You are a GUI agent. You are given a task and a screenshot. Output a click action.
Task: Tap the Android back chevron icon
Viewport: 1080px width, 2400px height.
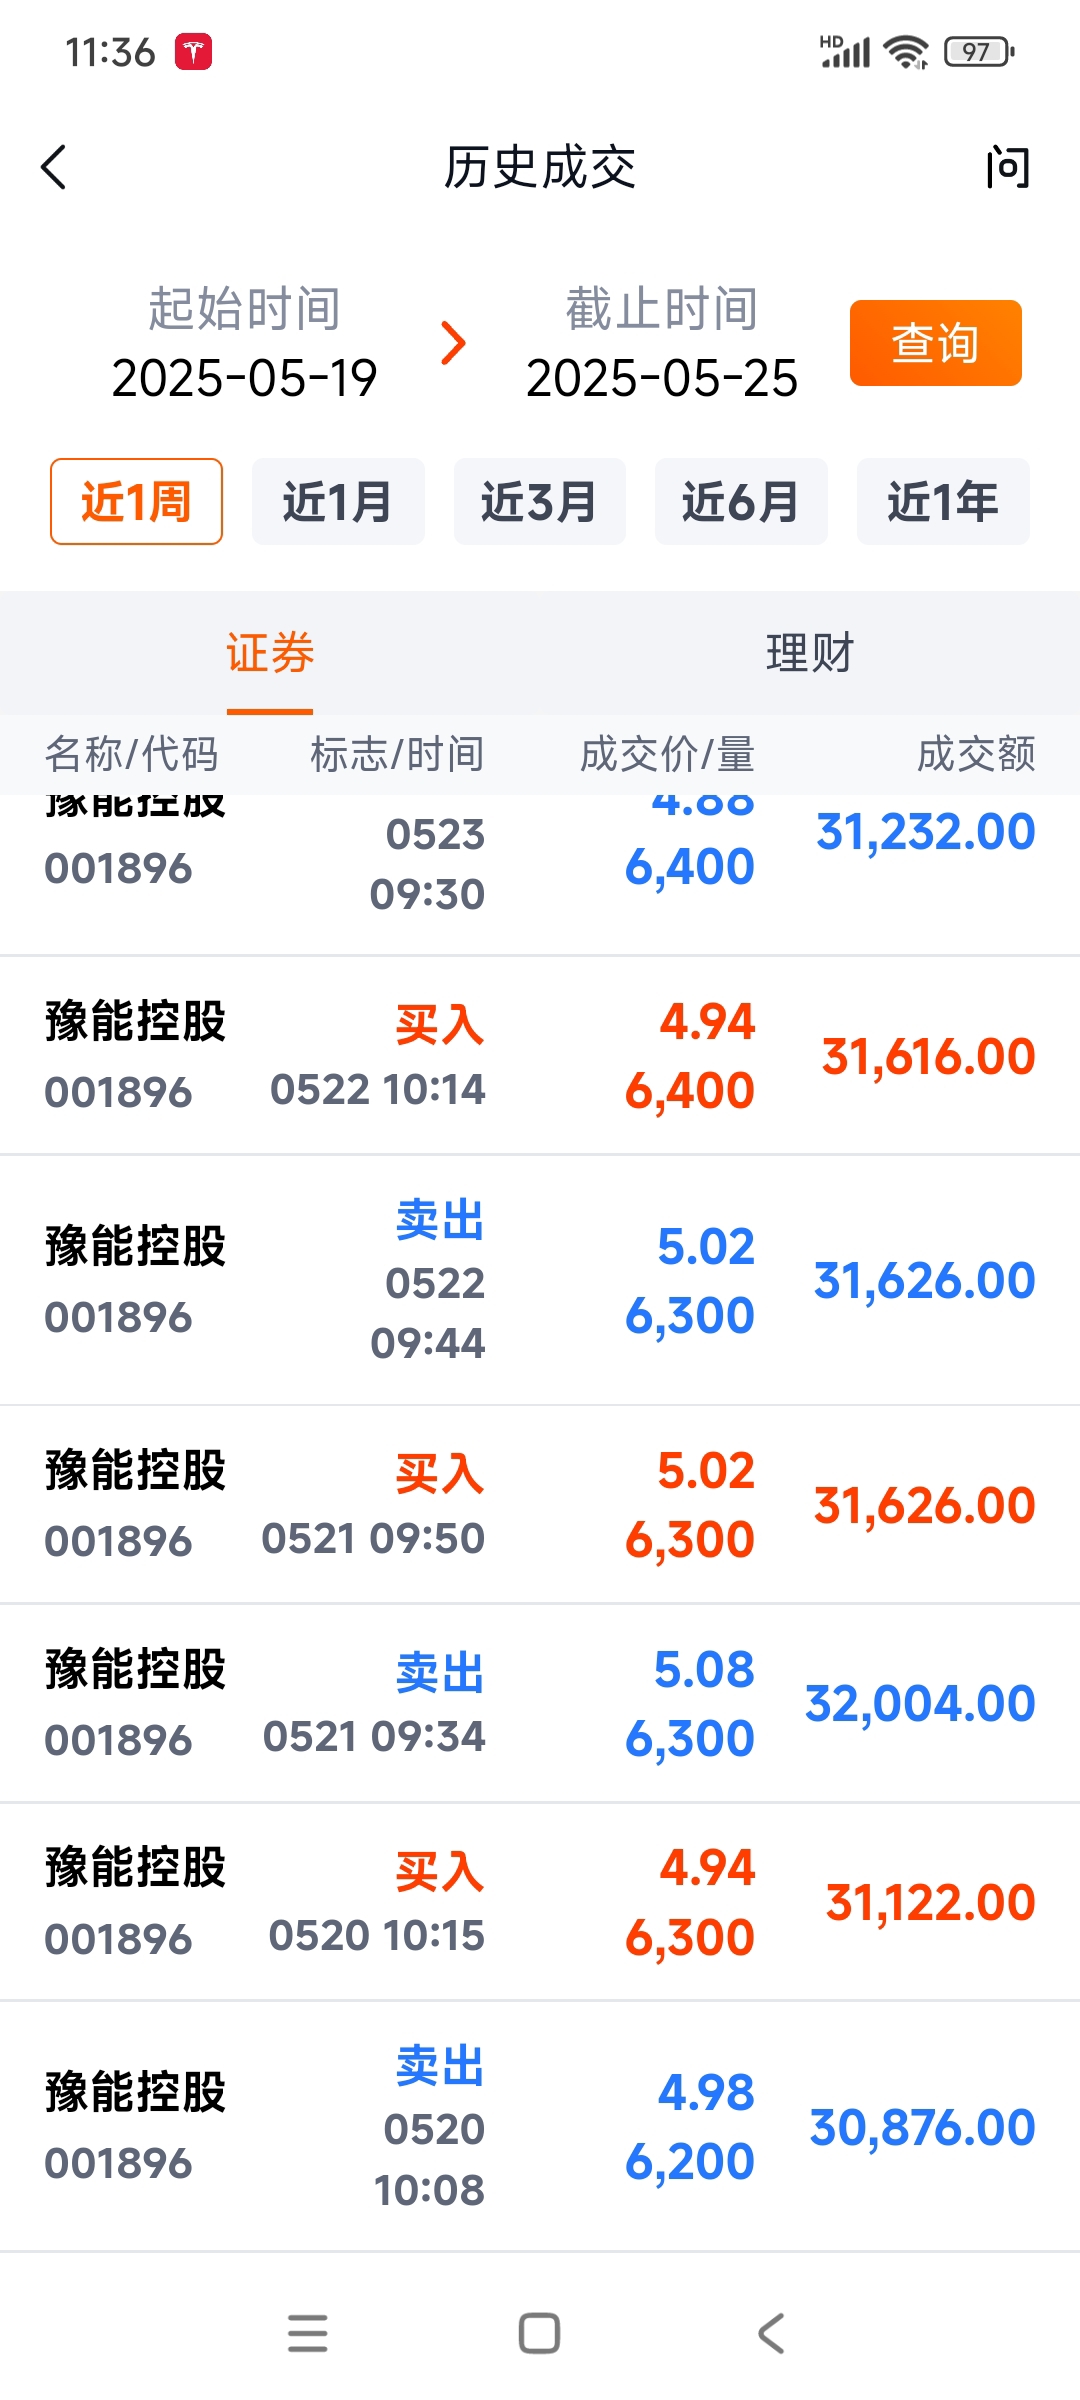[x=771, y=2334]
